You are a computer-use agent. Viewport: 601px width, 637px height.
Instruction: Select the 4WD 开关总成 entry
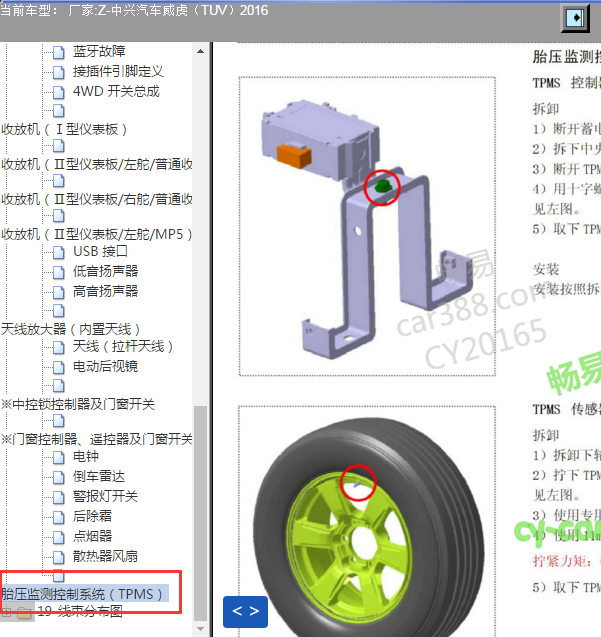coord(116,91)
